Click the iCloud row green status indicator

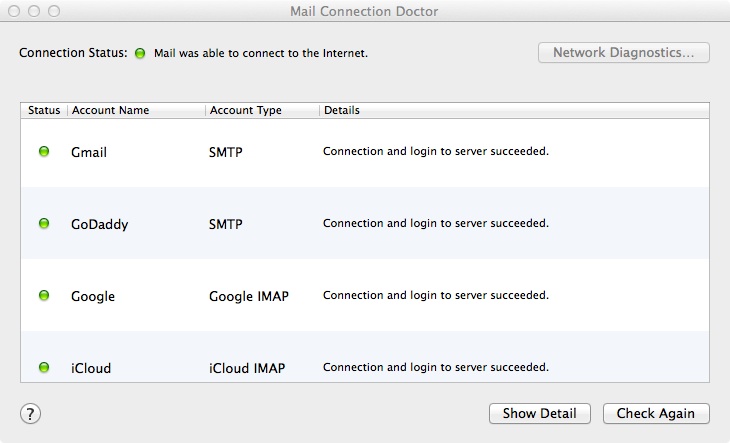coord(44,368)
